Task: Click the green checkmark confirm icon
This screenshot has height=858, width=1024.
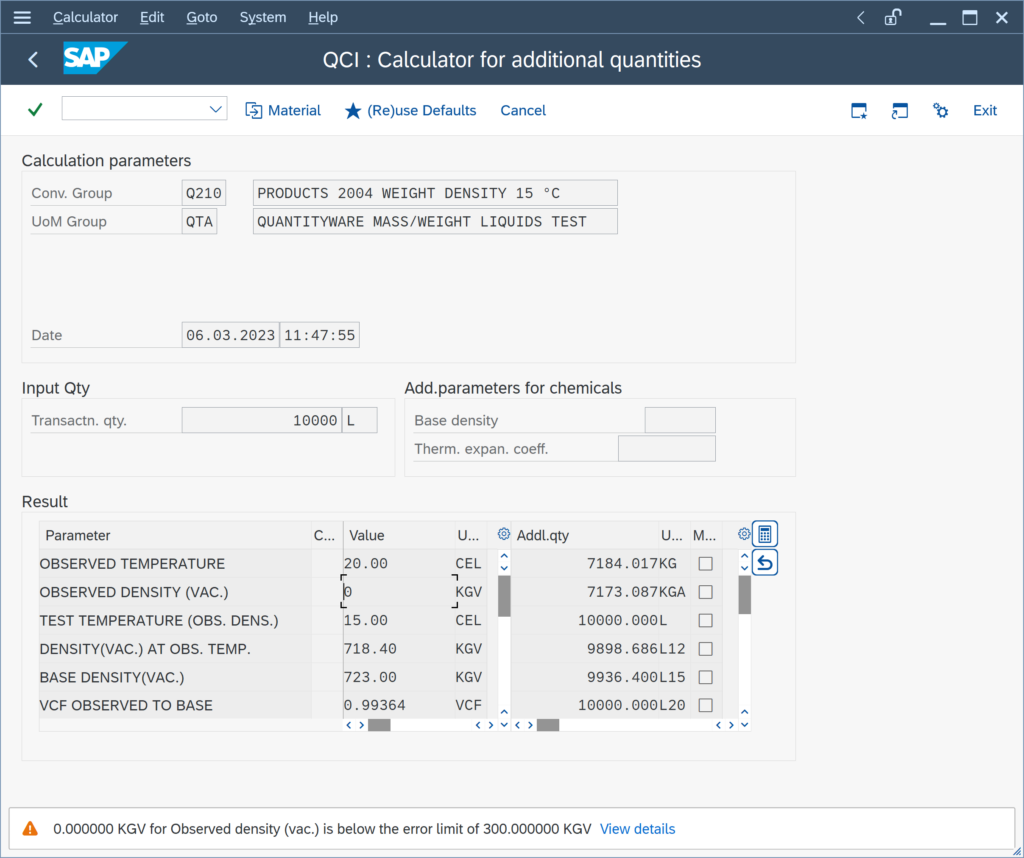Action: click(35, 109)
